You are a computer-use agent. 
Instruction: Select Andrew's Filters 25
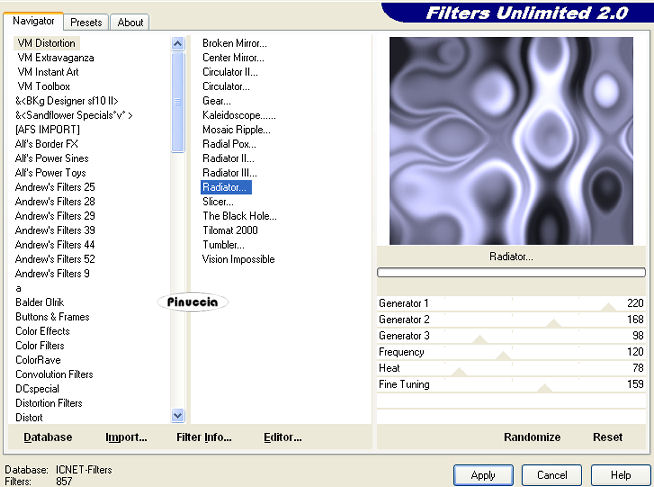[55, 187]
